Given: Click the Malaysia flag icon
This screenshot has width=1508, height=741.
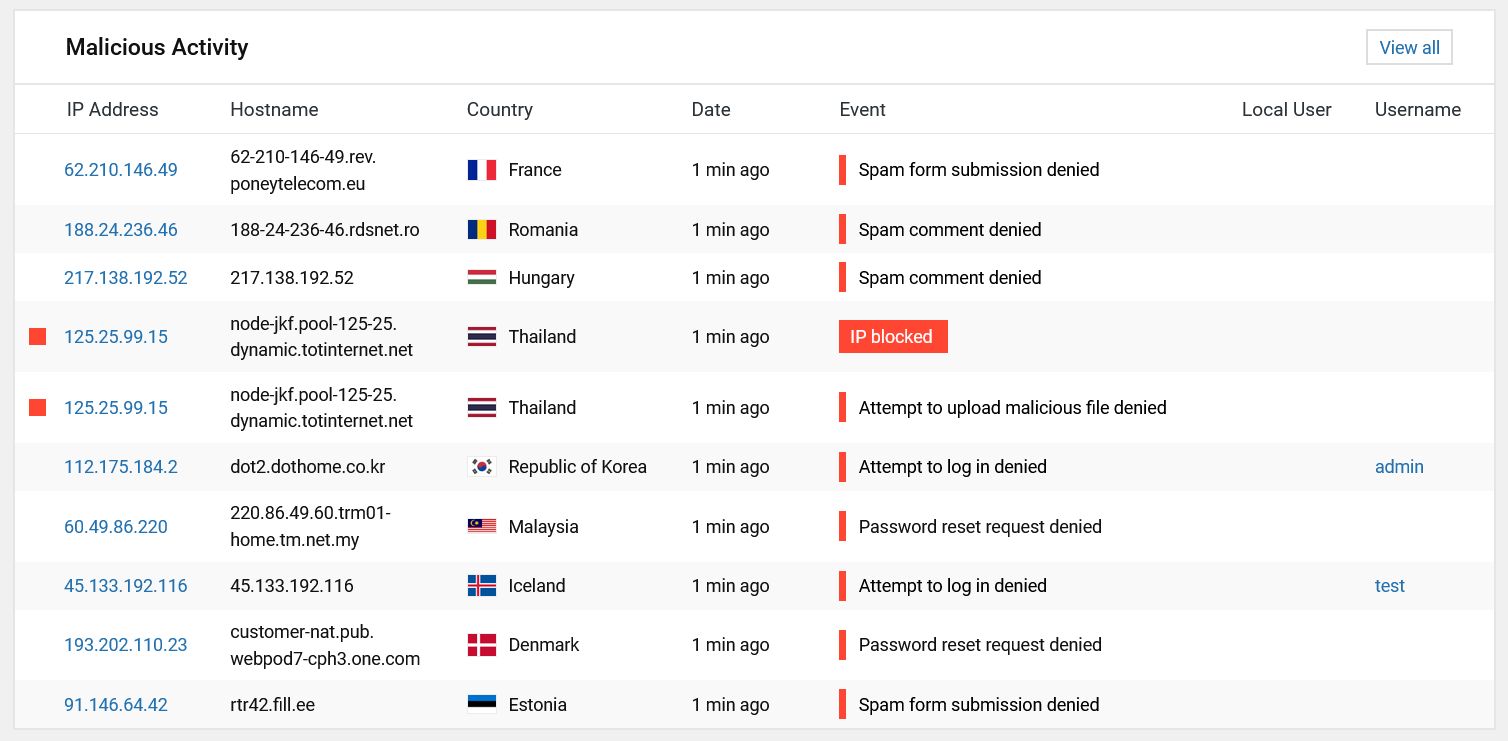Looking at the screenshot, I should pyautogui.click(x=481, y=527).
